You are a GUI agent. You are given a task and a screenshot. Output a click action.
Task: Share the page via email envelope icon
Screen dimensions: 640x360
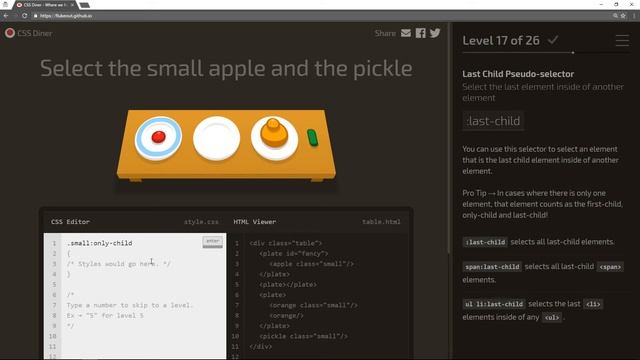pyautogui.click(x=406, y=33)
